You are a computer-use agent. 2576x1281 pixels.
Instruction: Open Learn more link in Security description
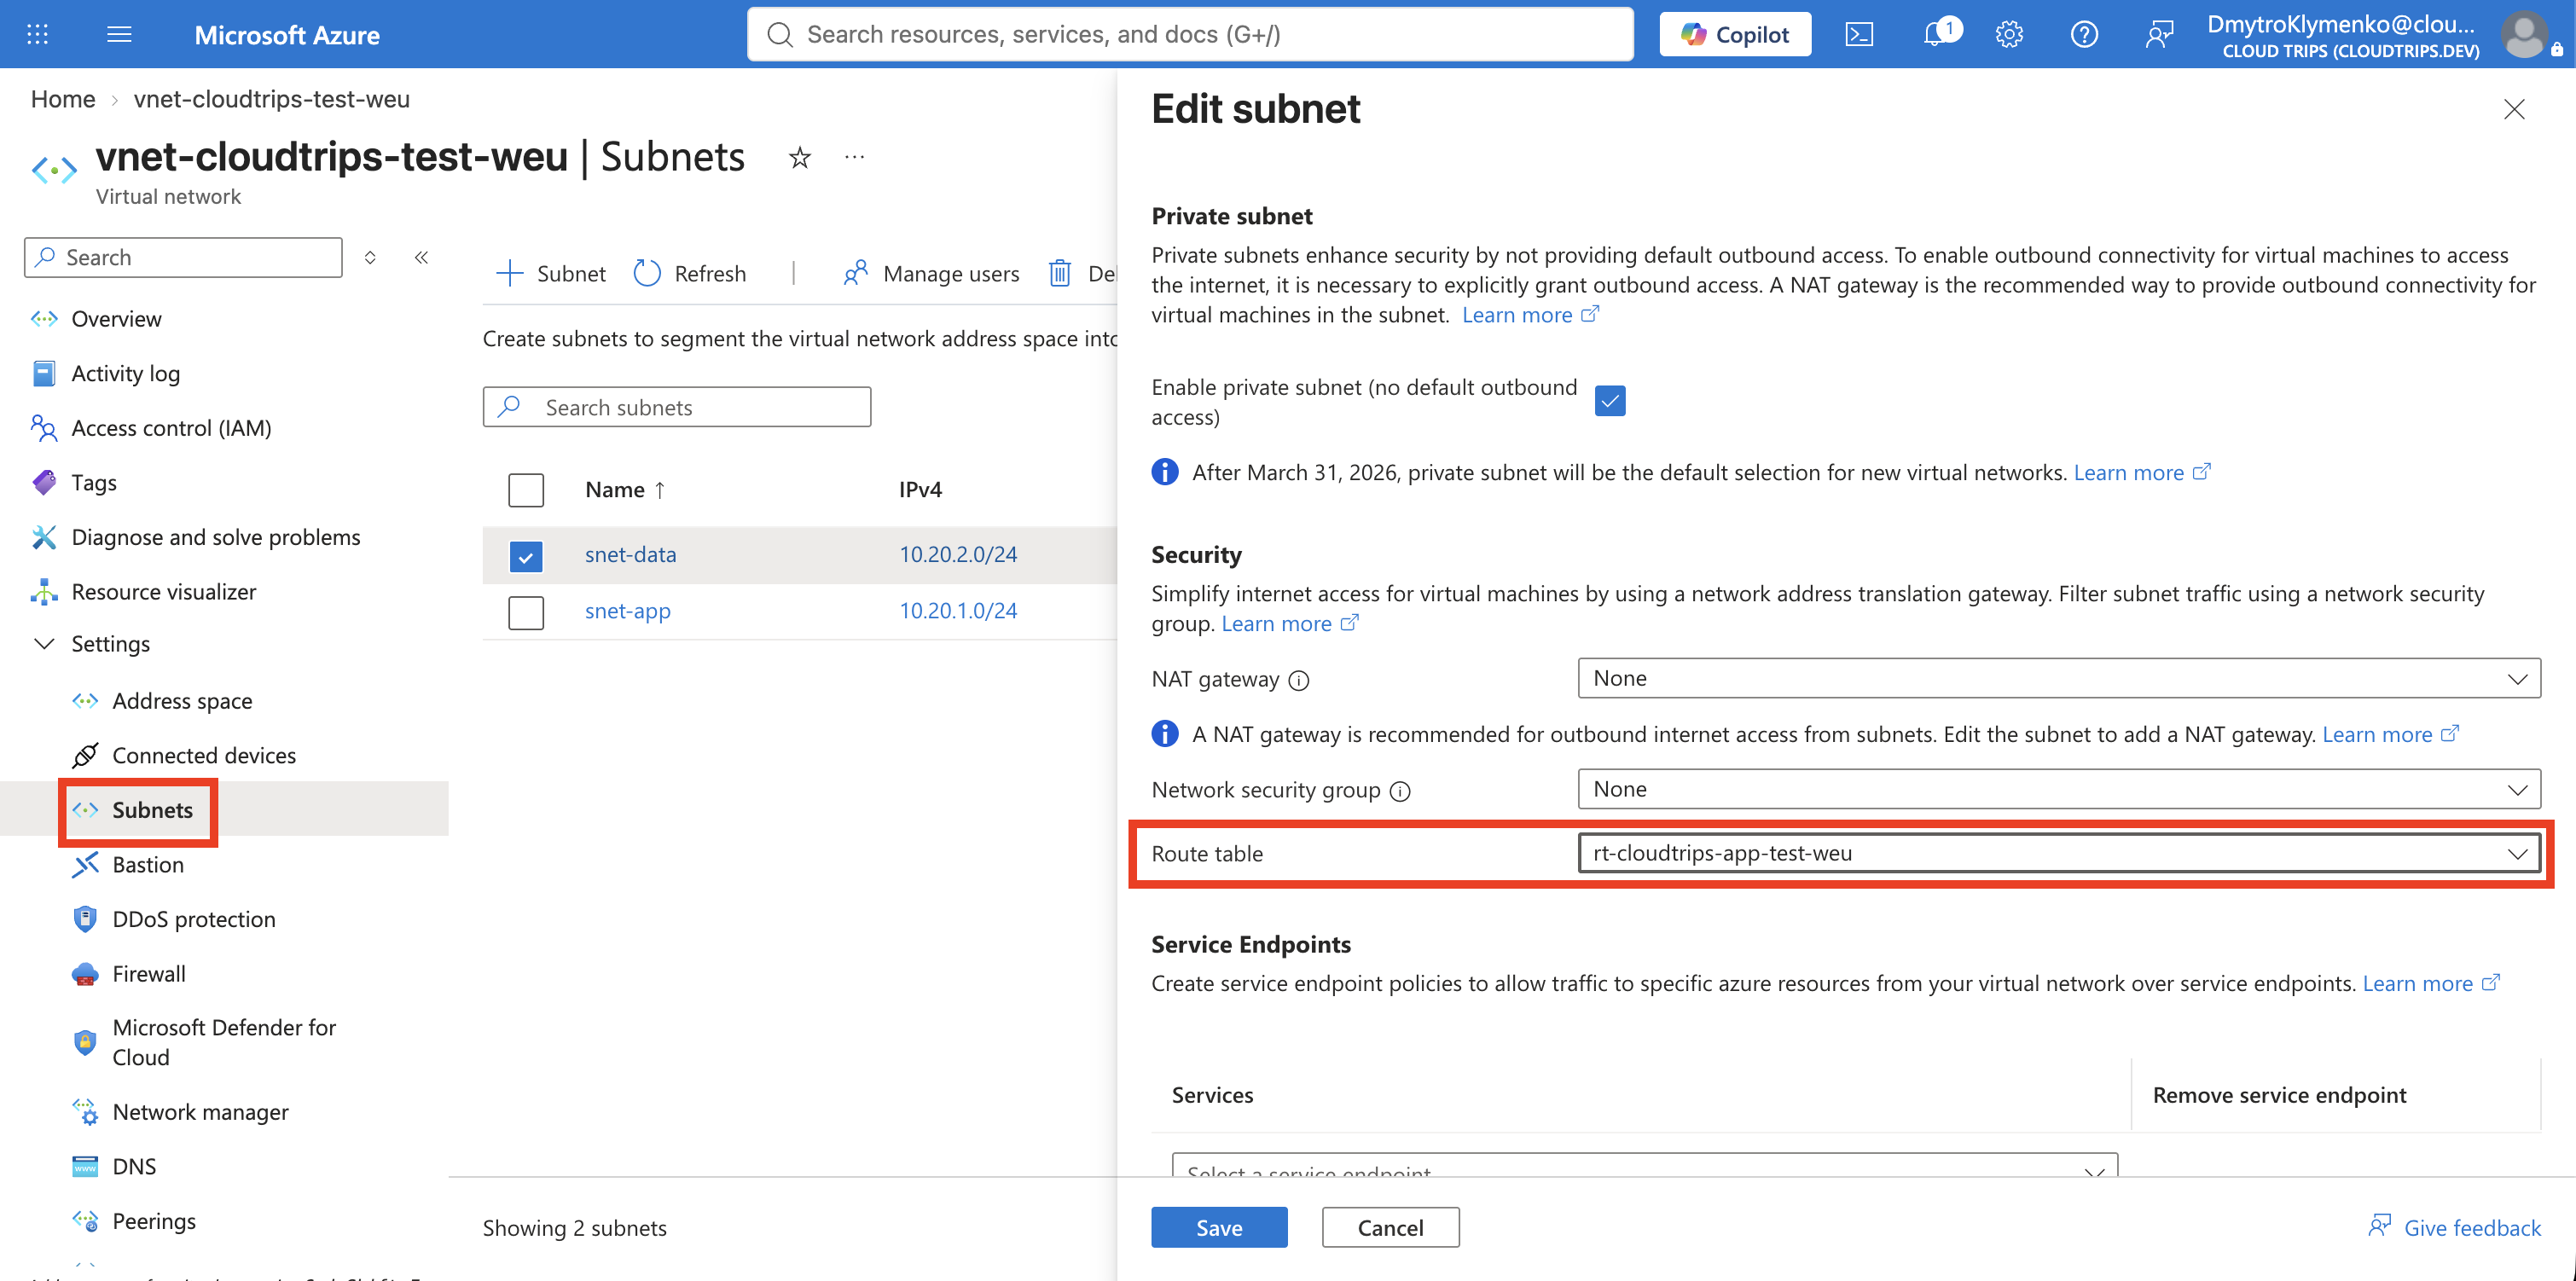tap(1290, 624)
